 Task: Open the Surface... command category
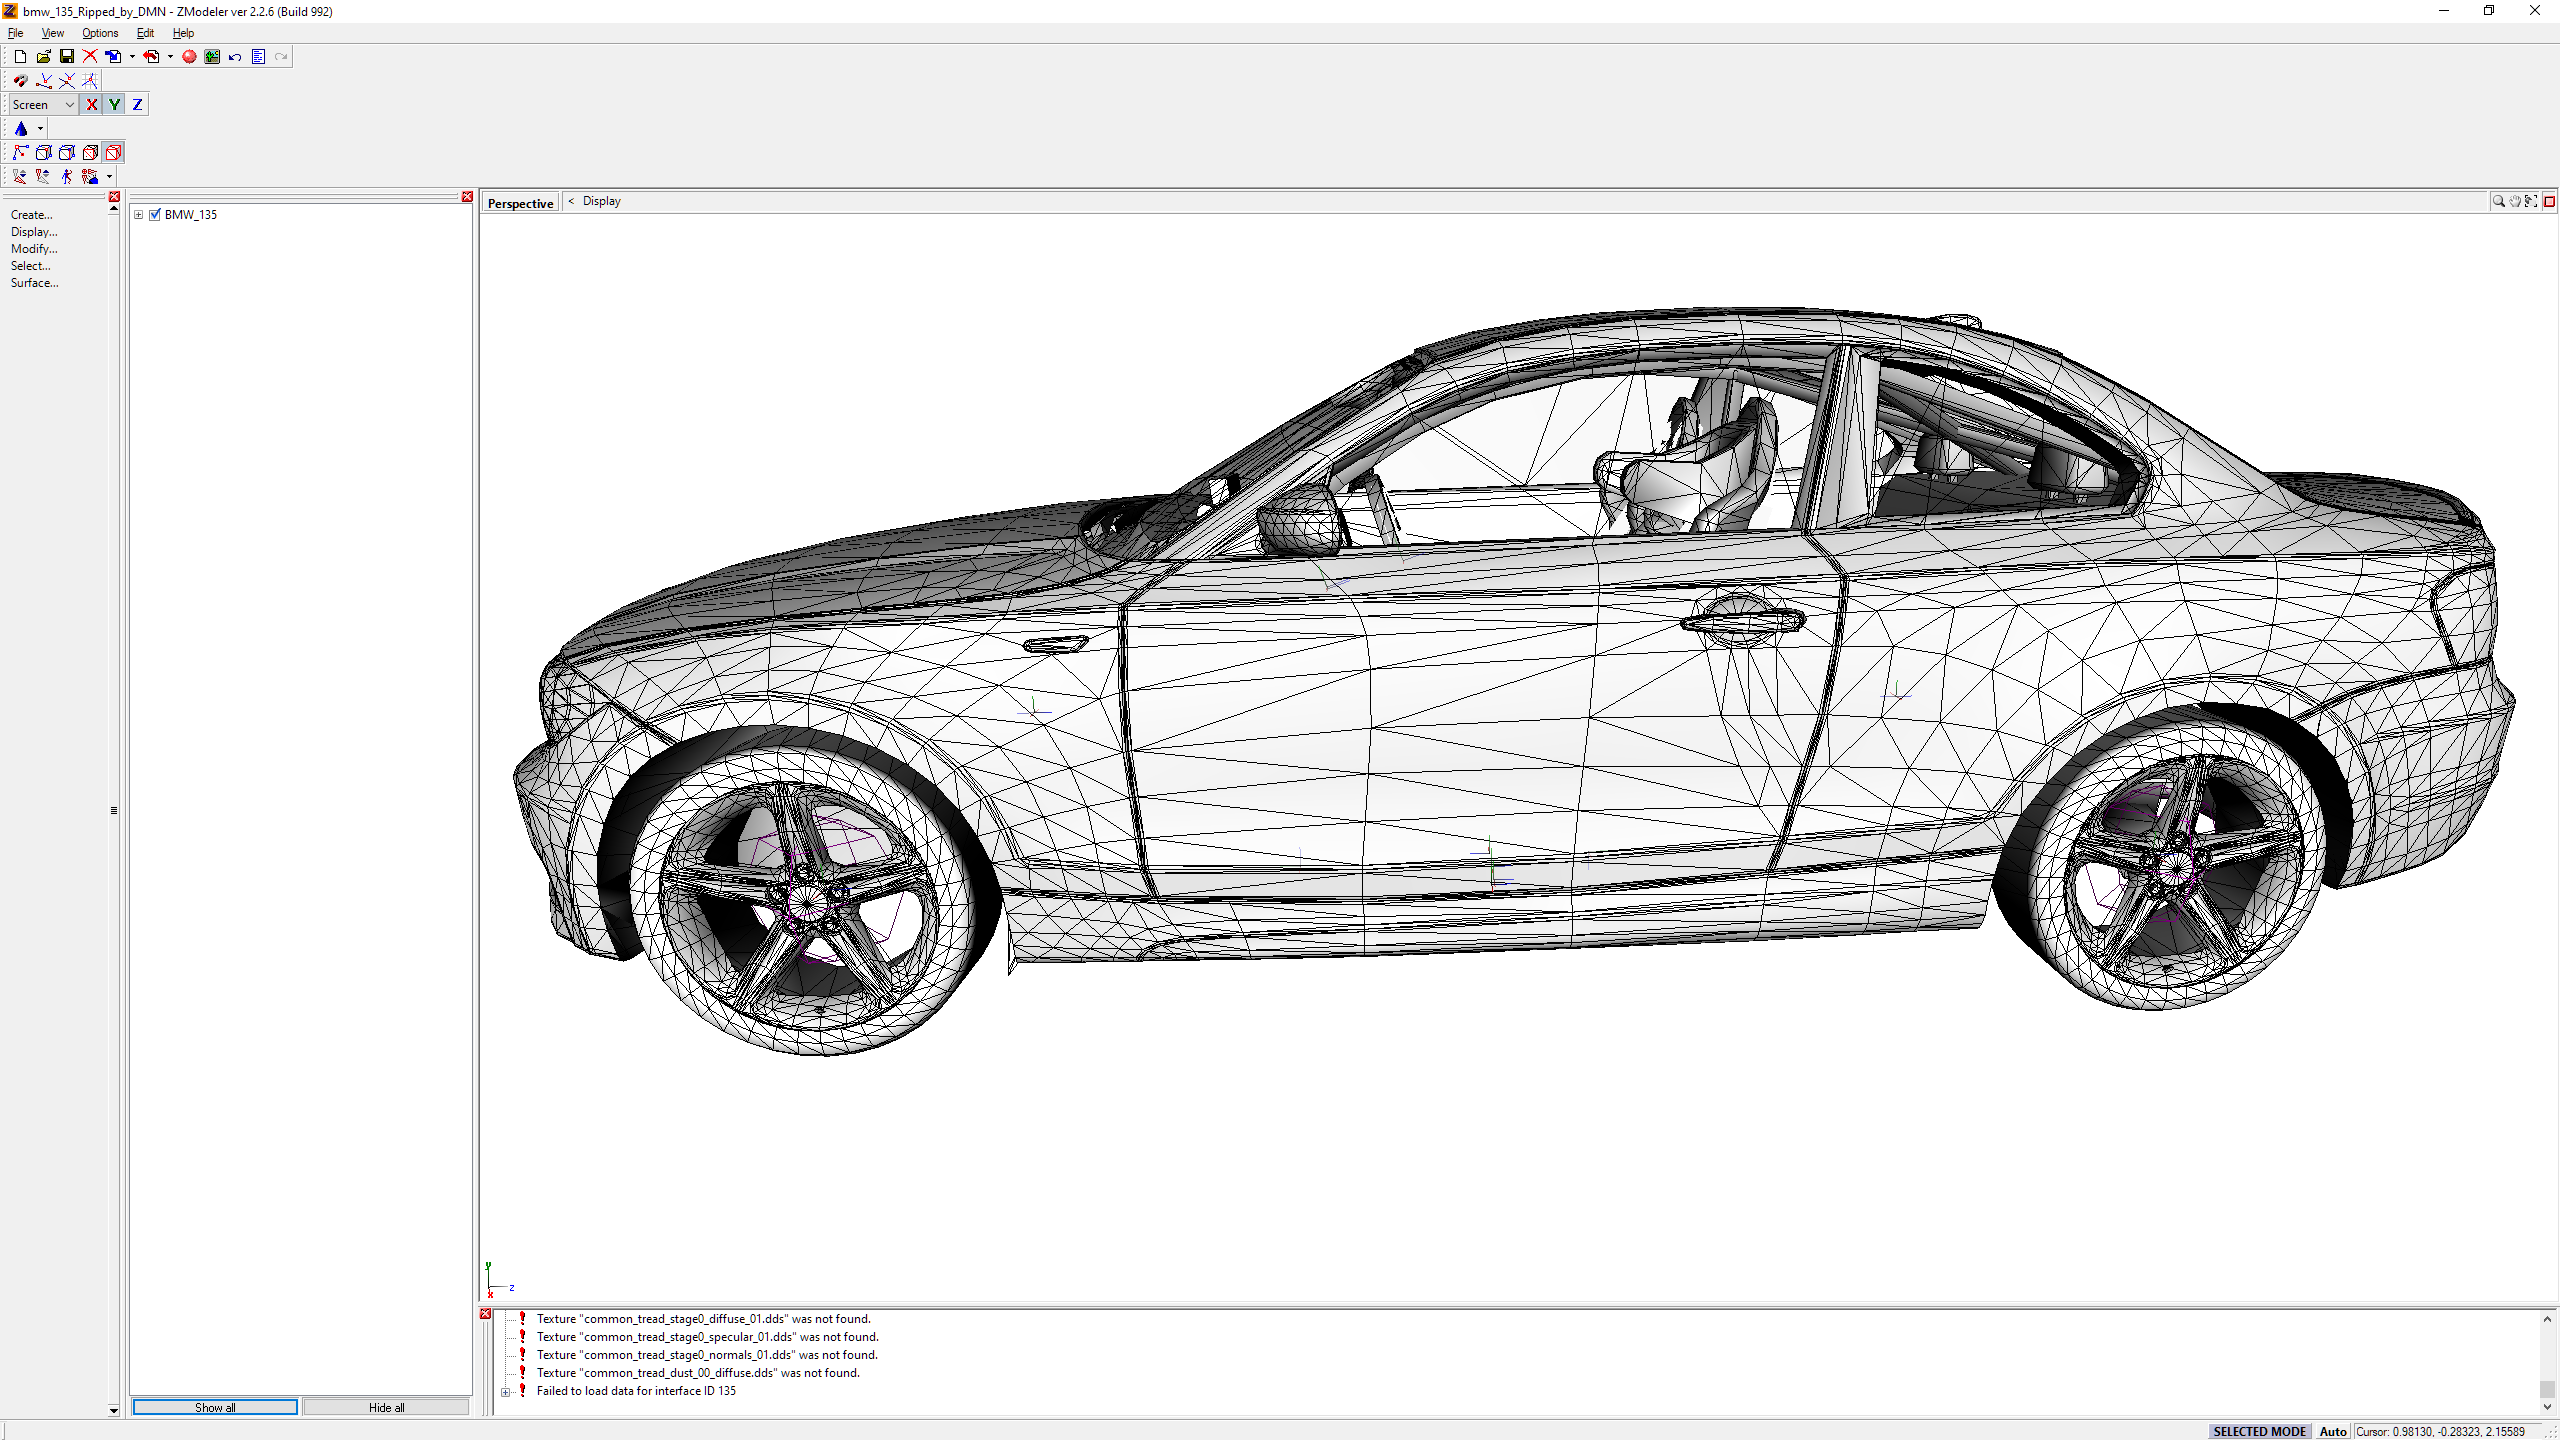(34, 283)
